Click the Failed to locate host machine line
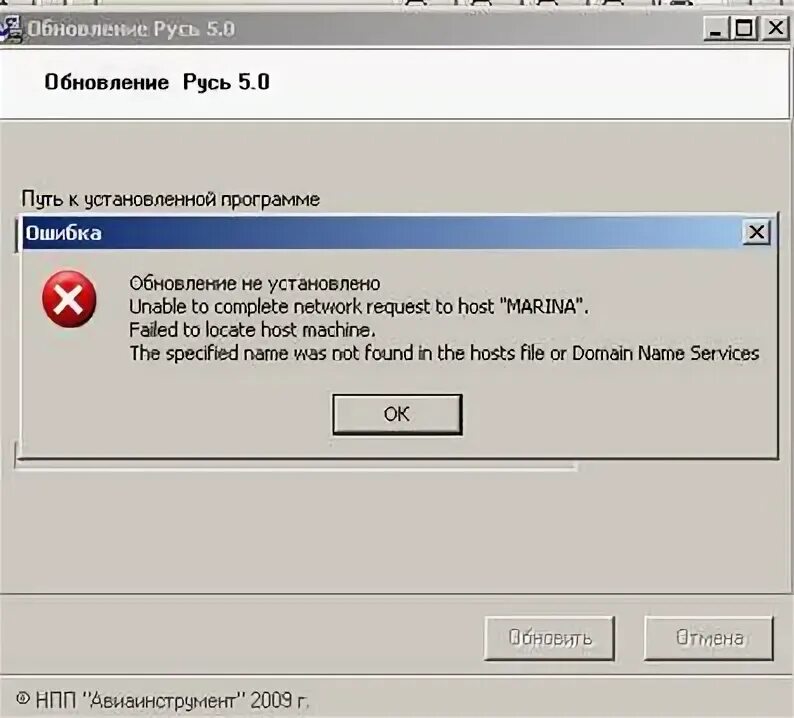The width and height of the screenshot is (794, 718). (x=252, y=330)
